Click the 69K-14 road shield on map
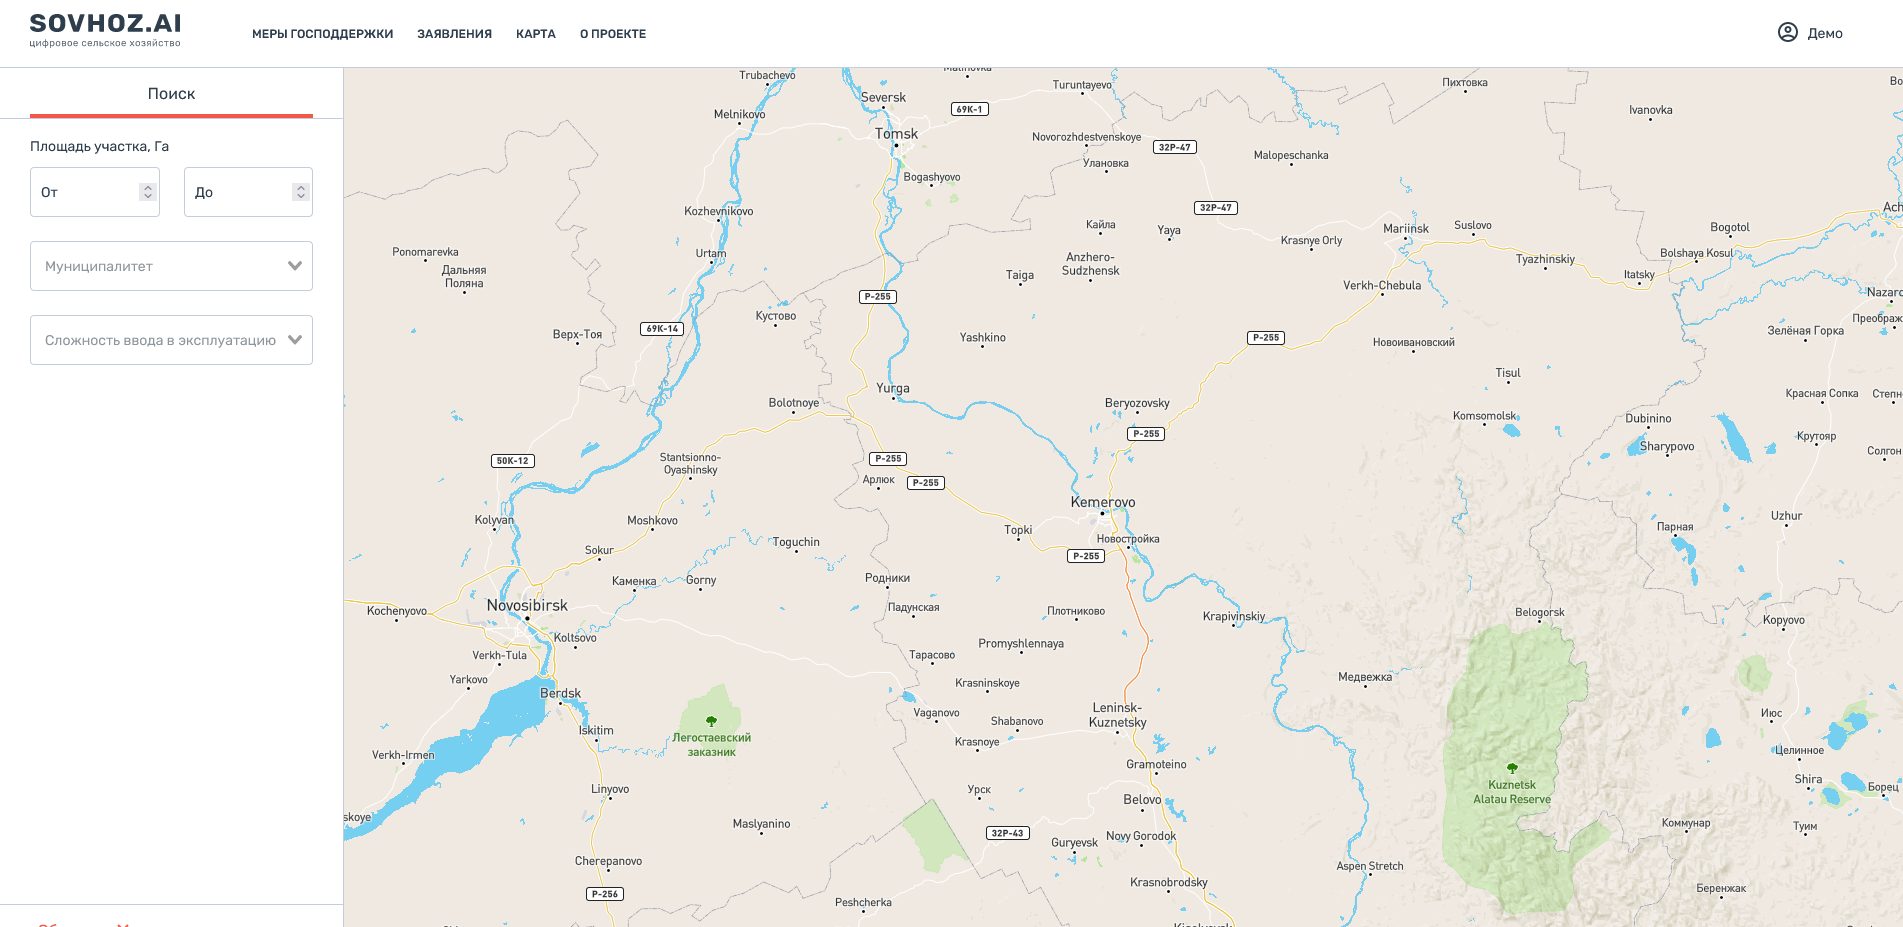 [x=661, y=329]
